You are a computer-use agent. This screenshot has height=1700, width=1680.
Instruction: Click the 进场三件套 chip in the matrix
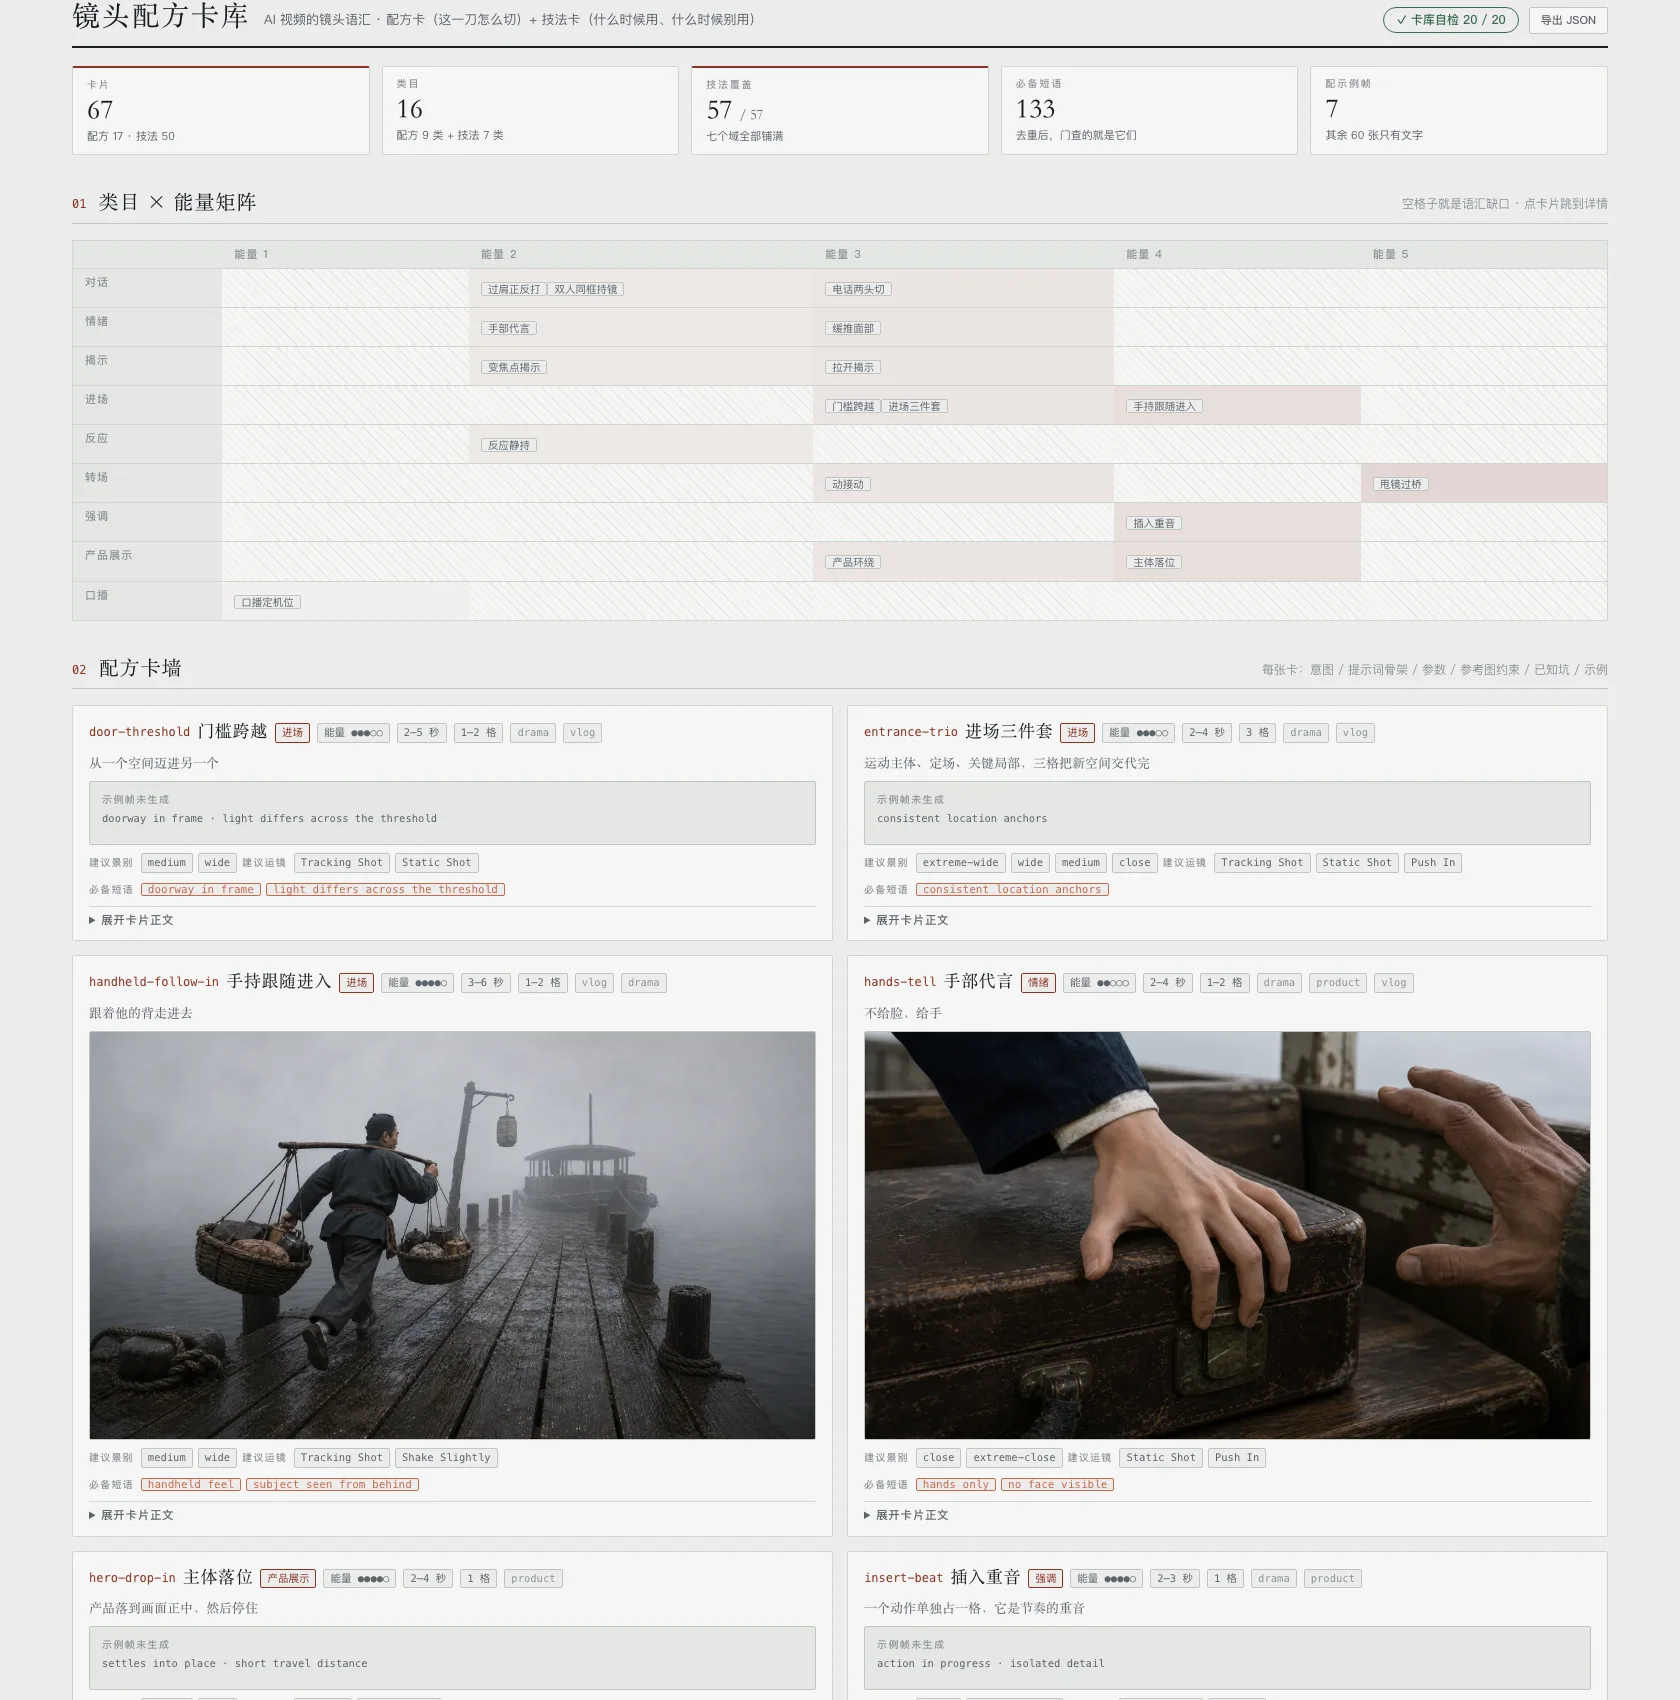[914, 406]
